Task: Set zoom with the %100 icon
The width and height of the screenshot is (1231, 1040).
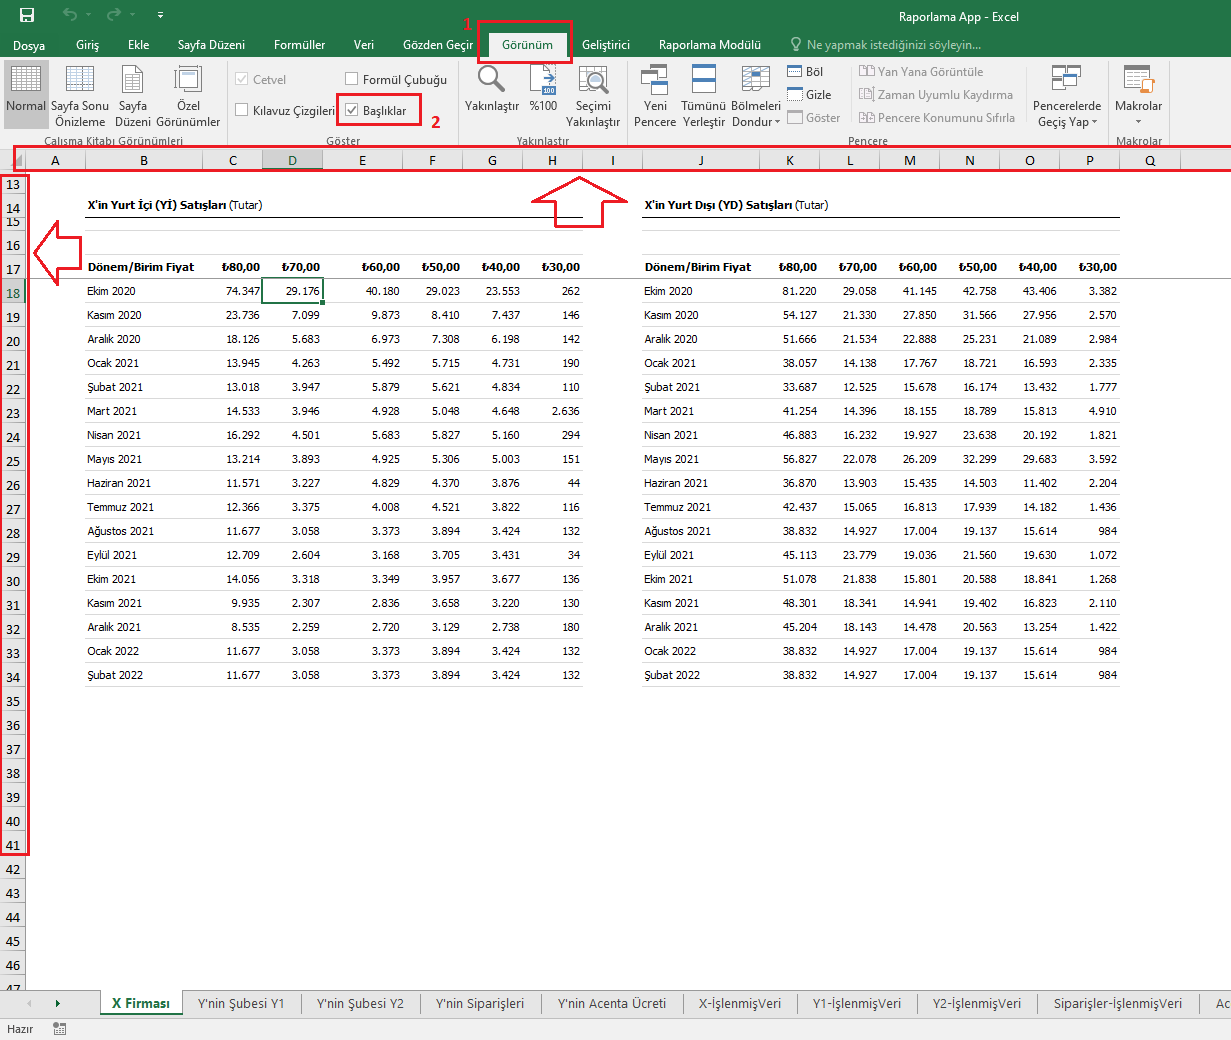Action: tap(543, 80)
